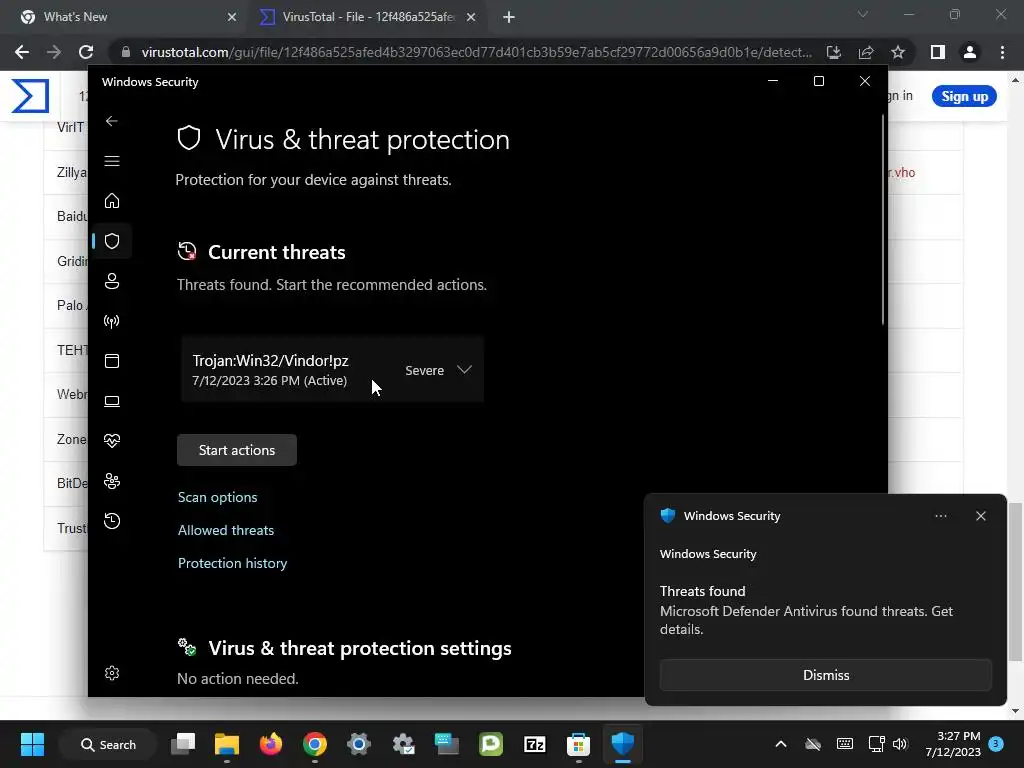Open the Protection history text link

click(x=232, y=563)
